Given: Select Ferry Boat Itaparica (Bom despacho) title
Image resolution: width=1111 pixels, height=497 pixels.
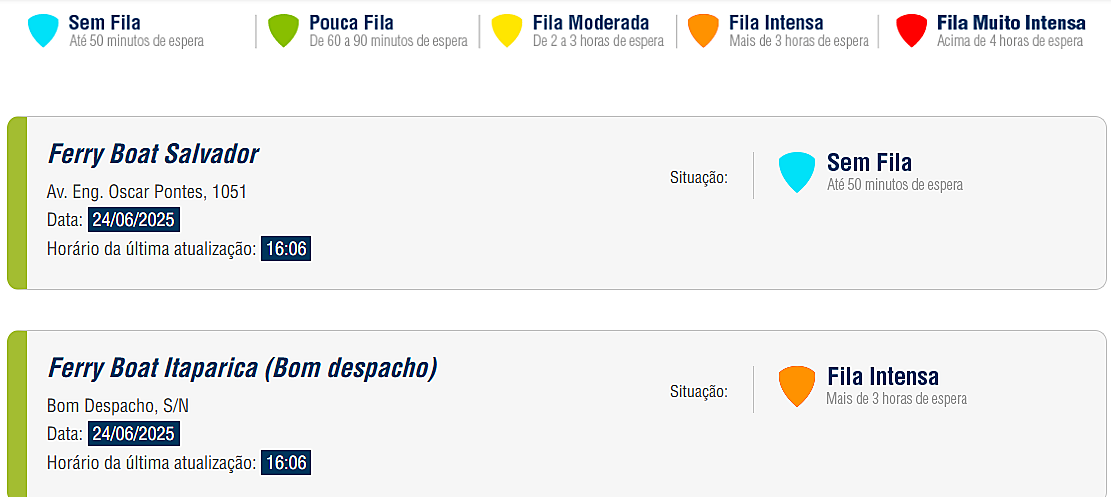Looking at the screenshot, I should point(242,368).
